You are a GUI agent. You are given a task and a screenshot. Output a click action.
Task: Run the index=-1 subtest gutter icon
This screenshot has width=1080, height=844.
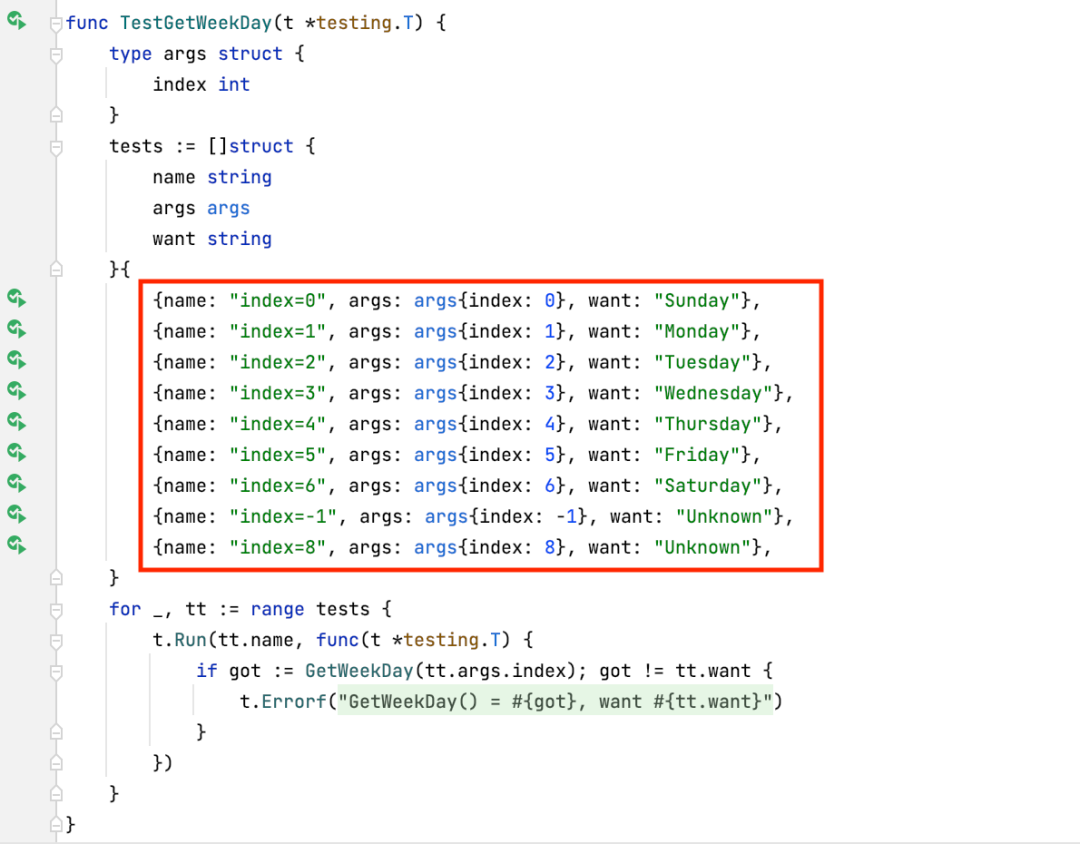point(17,514)
